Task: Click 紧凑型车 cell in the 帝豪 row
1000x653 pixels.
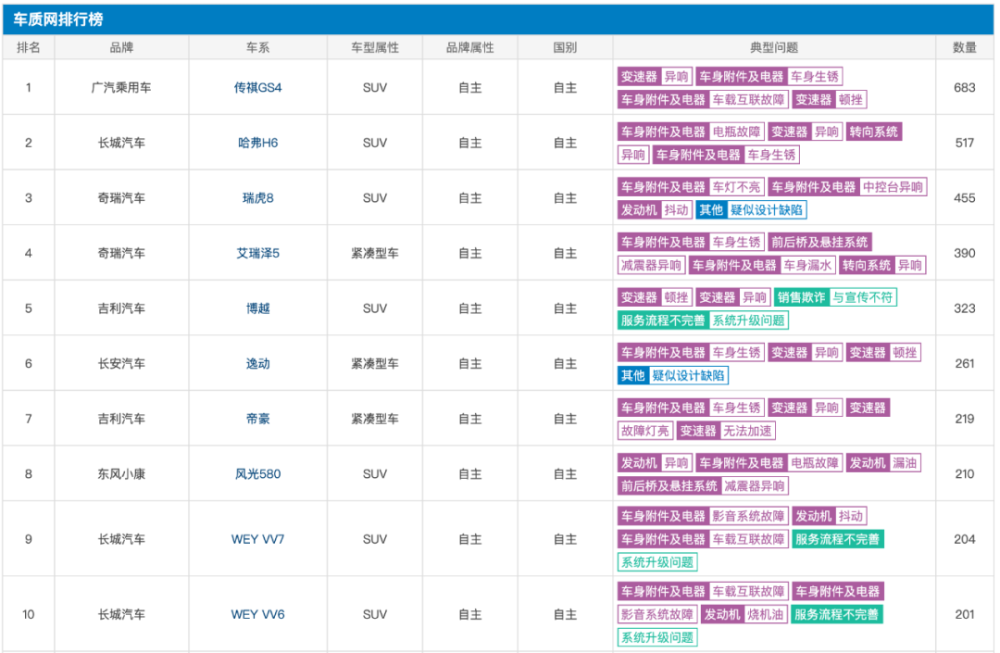Action: (374, 418)
